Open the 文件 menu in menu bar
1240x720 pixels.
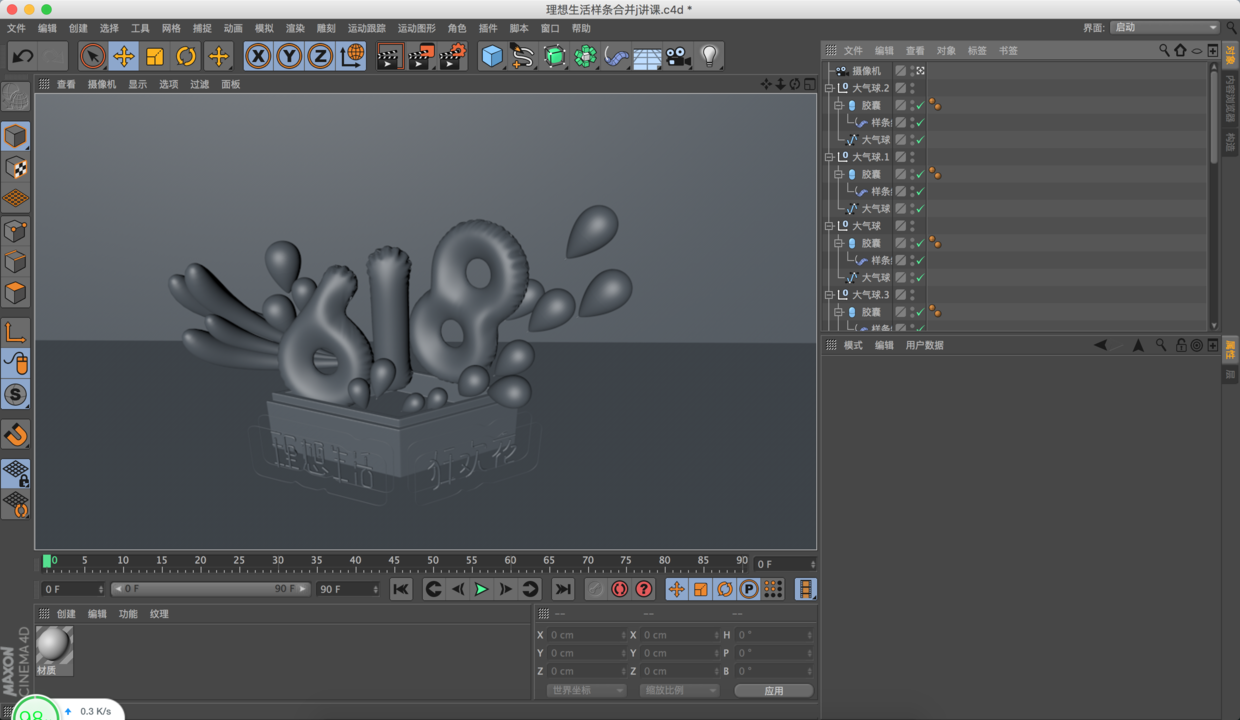17,28
